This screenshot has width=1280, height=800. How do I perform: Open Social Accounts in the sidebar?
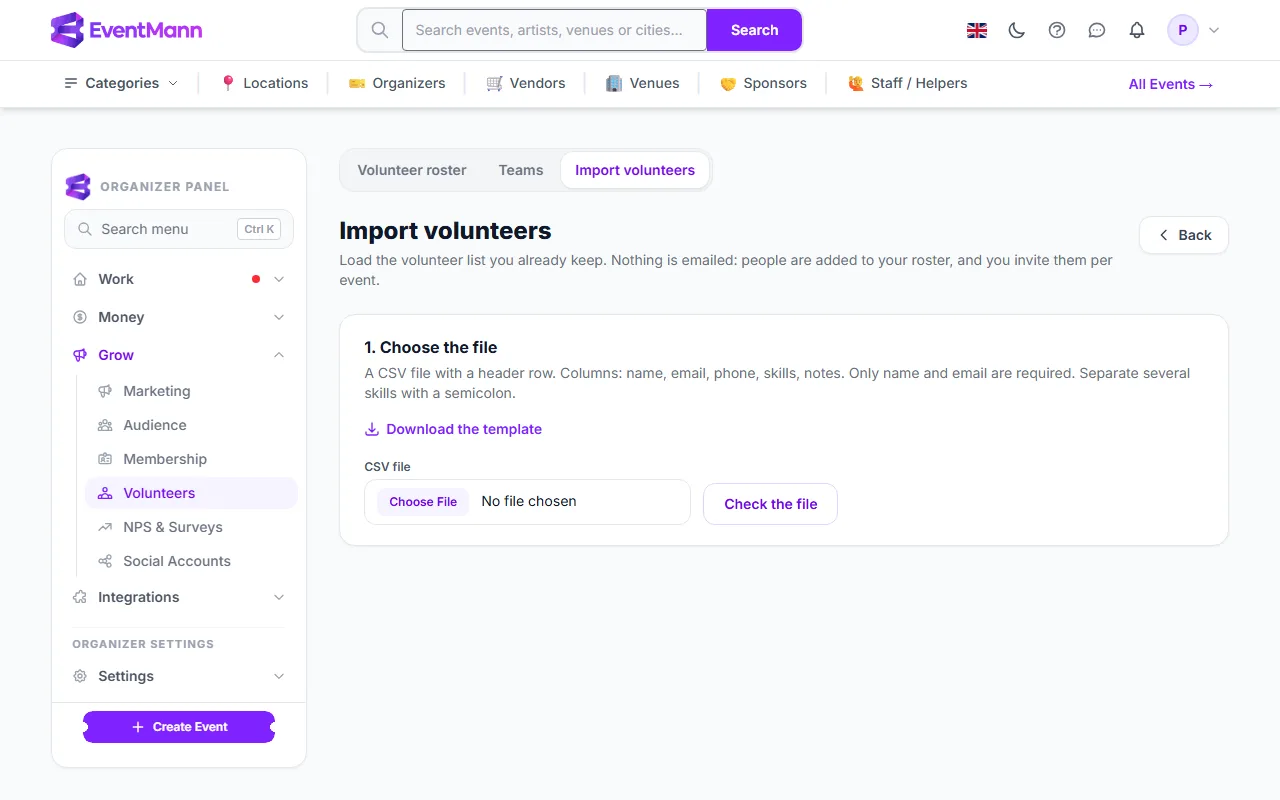[x=191, y=561]
